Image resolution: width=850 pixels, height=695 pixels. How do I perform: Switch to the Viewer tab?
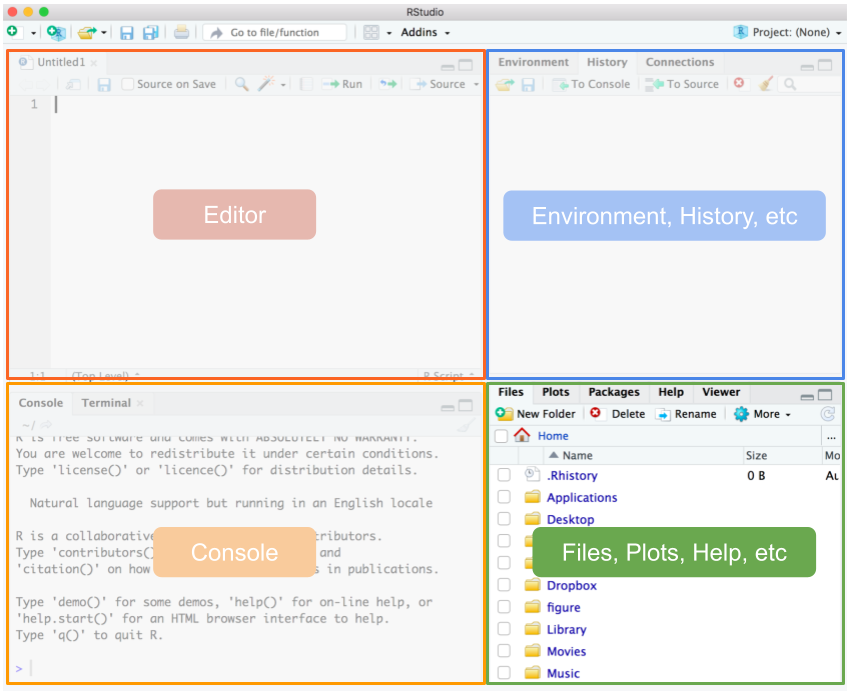pyautogui.click(x=720, y=392)
